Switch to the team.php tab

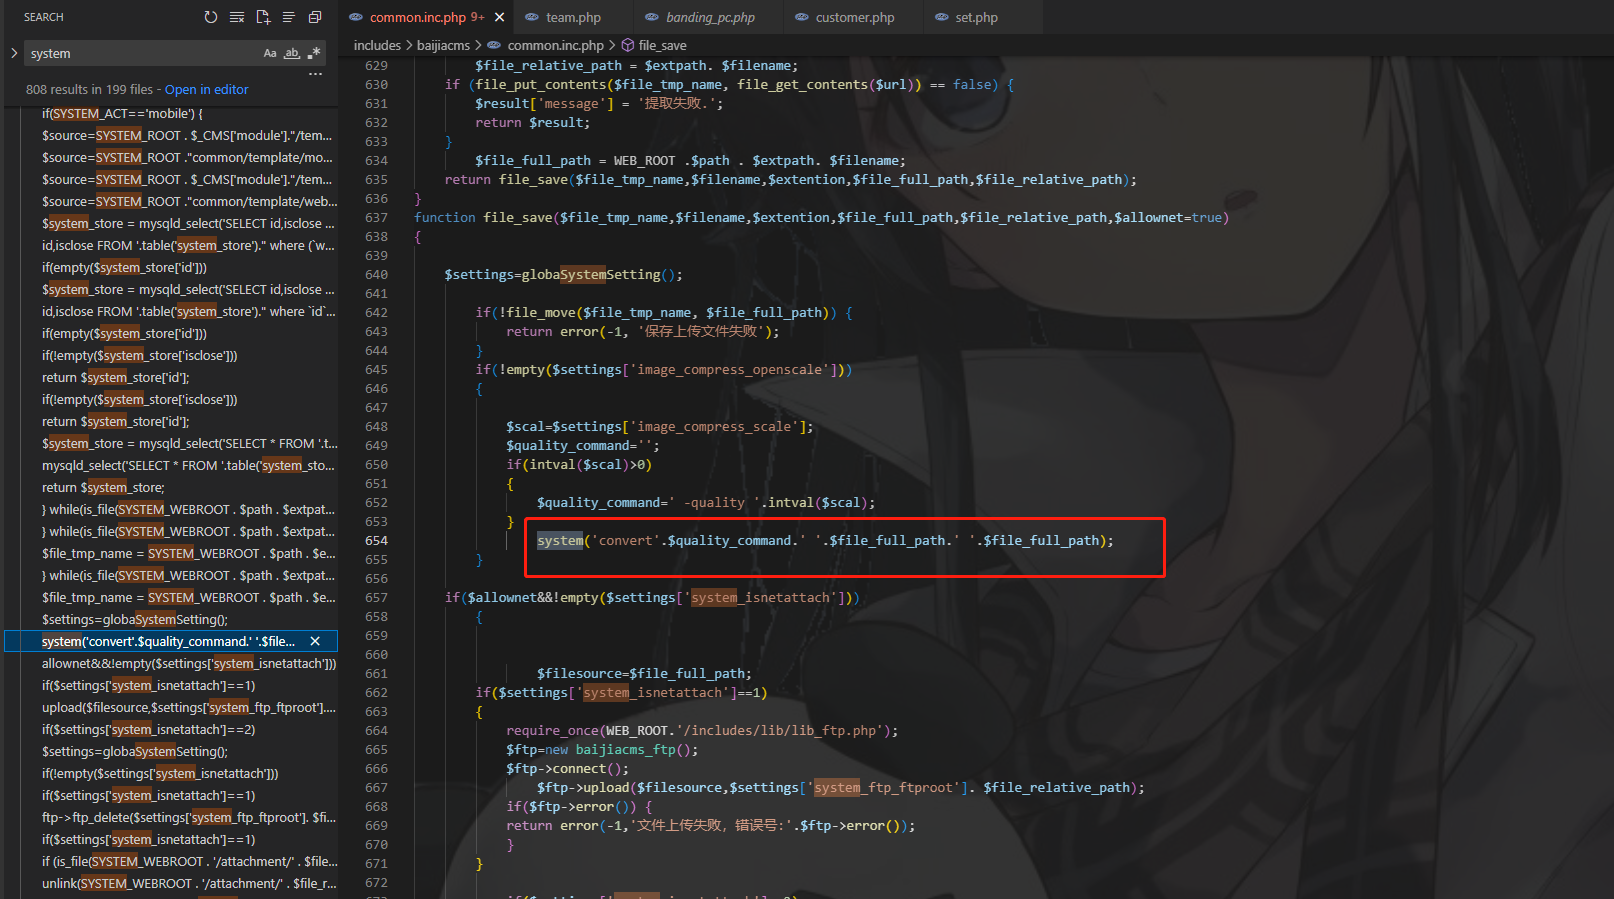click(573, 17)
